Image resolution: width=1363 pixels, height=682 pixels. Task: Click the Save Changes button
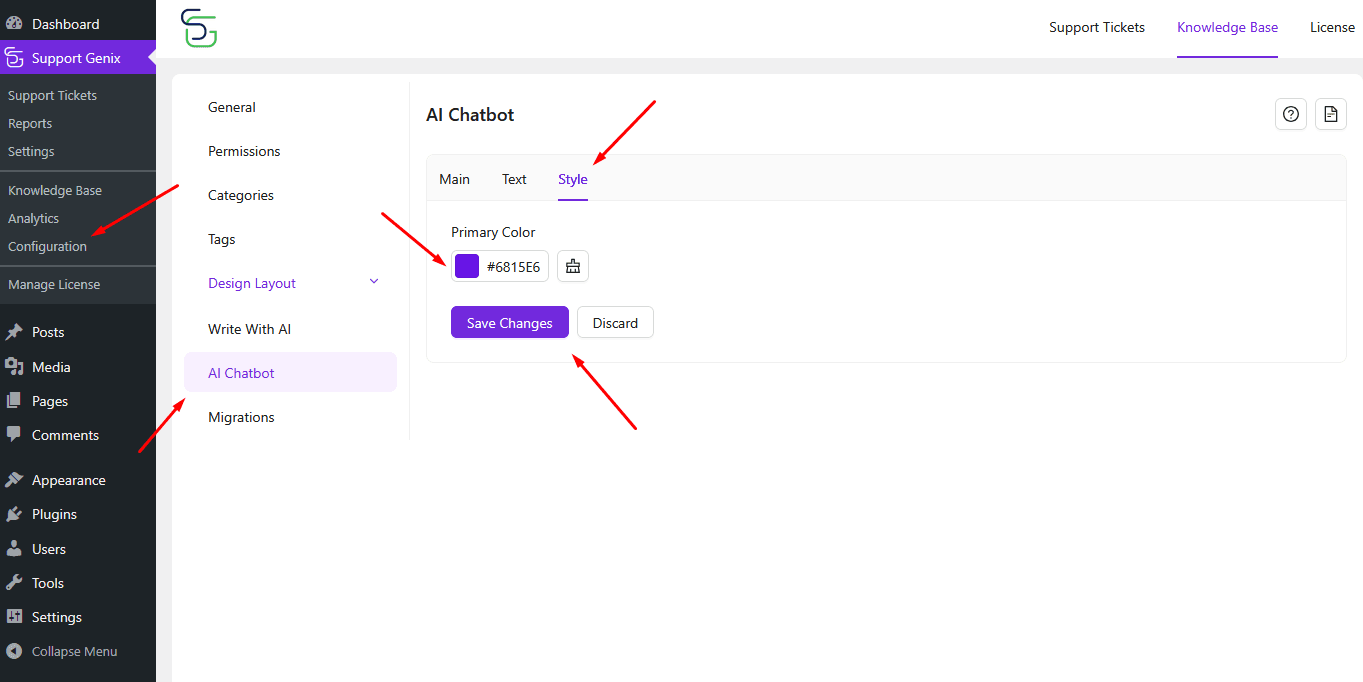pyautogui.click(x=510, y=322)
